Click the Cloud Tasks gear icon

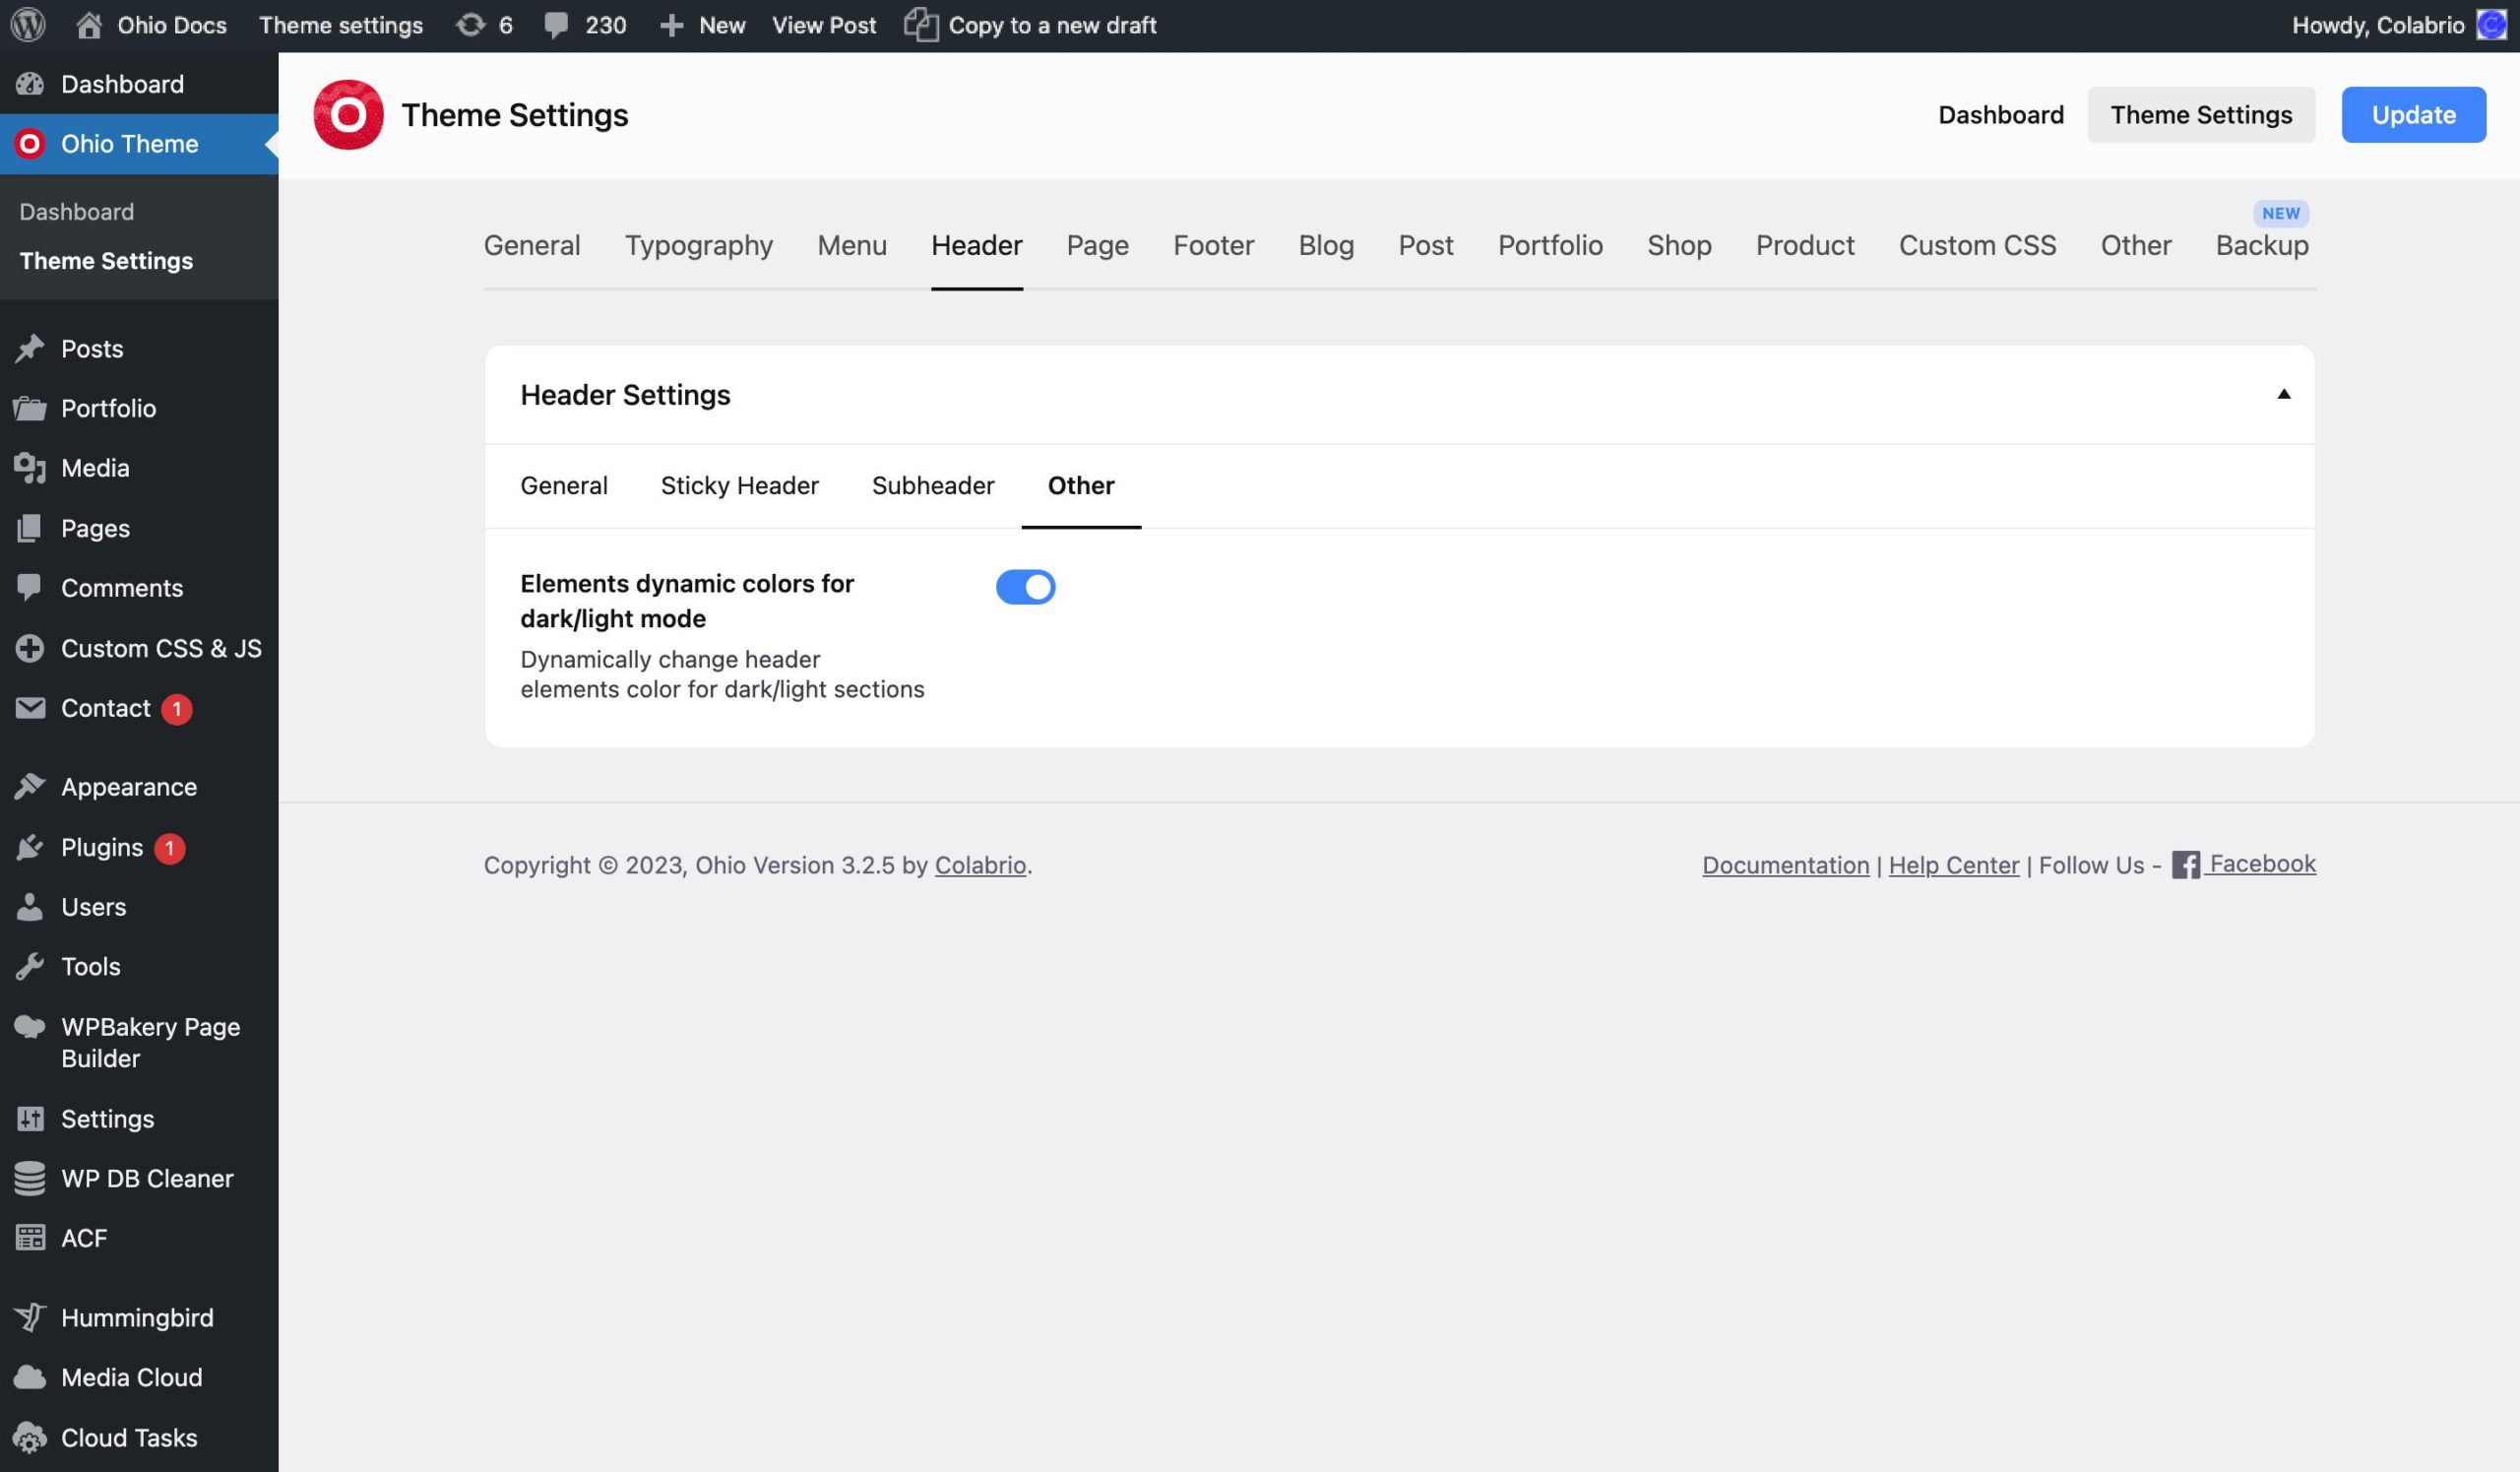point(30,1437)
